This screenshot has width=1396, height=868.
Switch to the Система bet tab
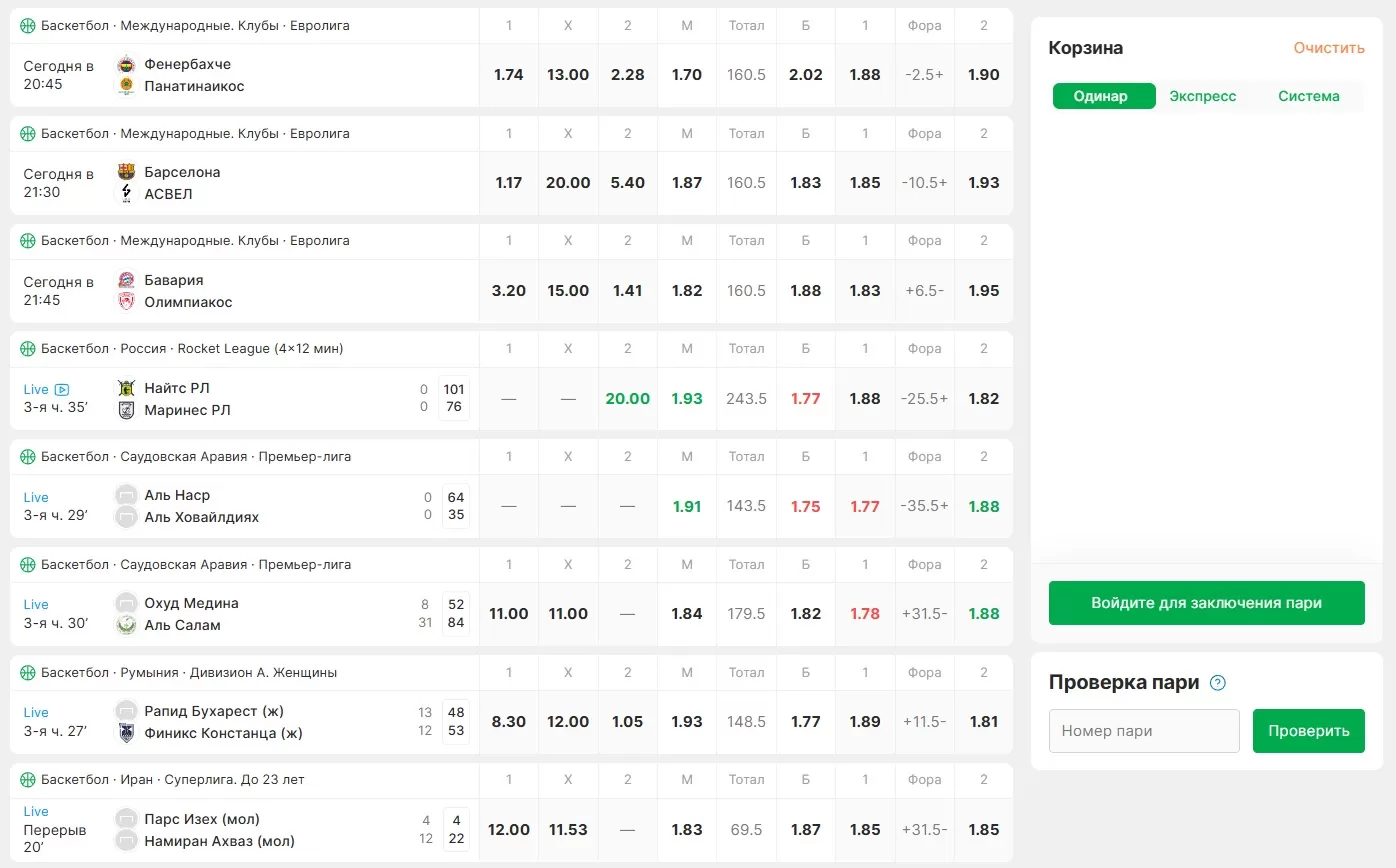coord(1308,96)
